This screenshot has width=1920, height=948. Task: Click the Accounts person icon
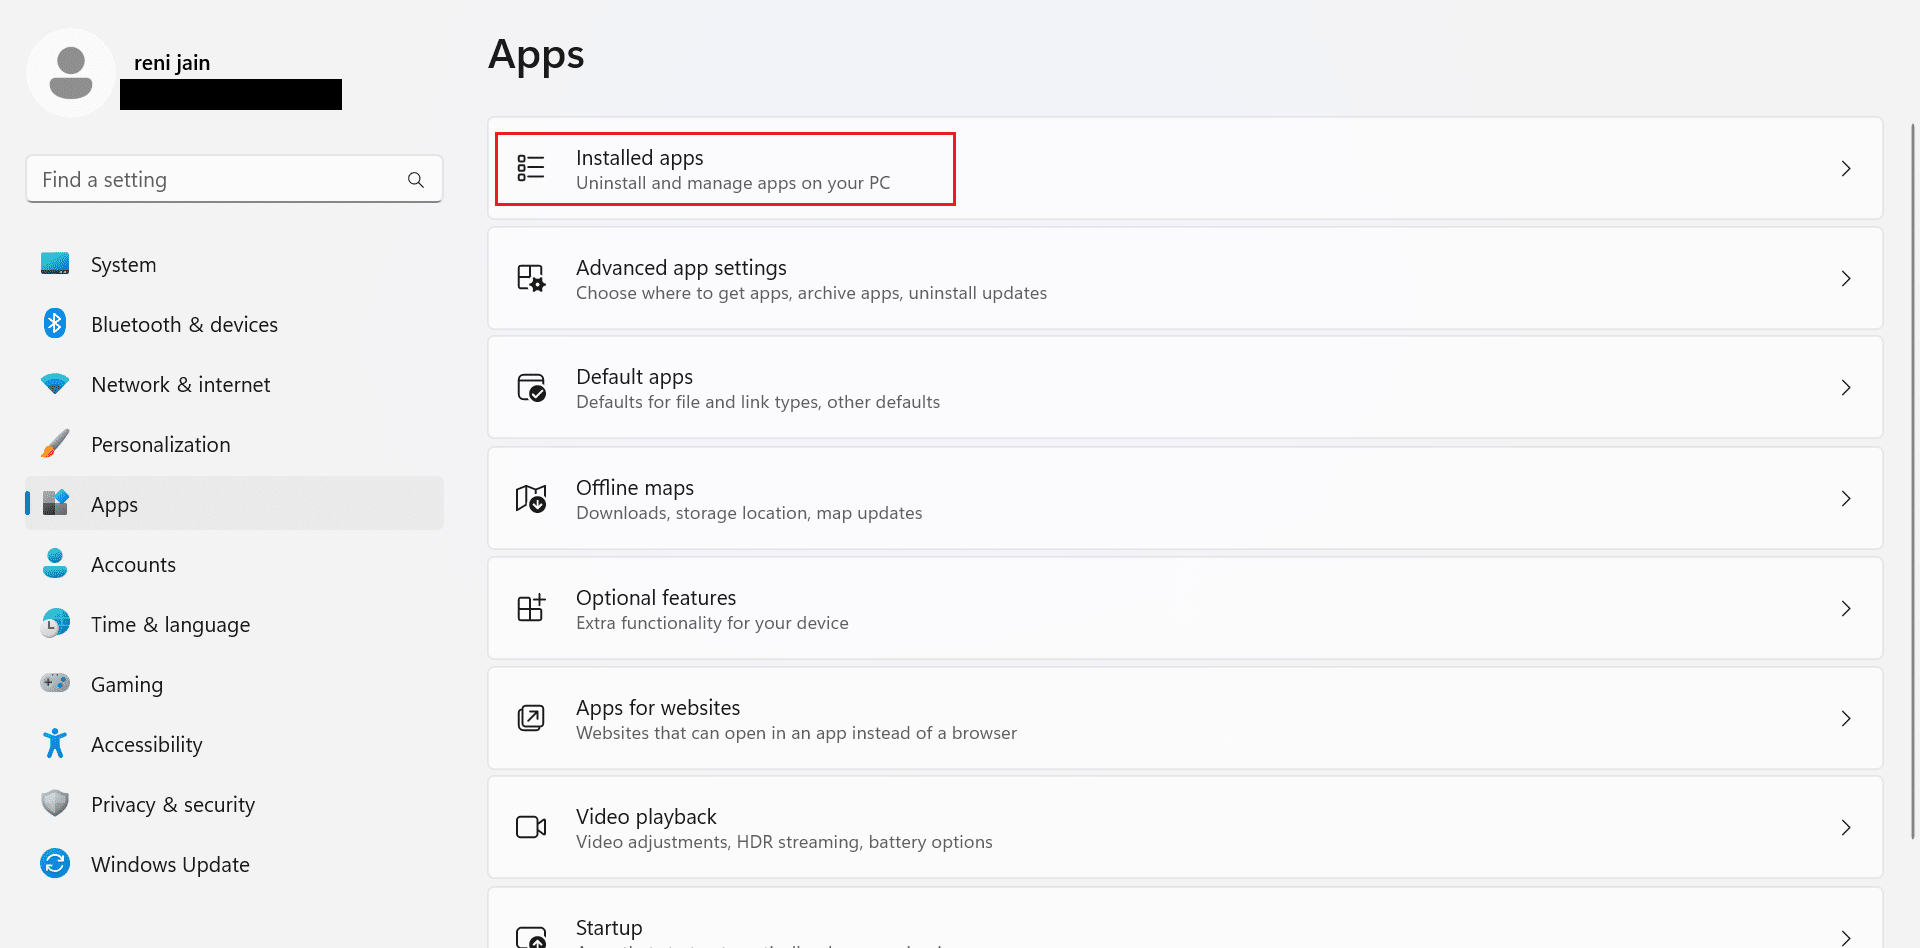pyautogui.click(x=55, y=563)
